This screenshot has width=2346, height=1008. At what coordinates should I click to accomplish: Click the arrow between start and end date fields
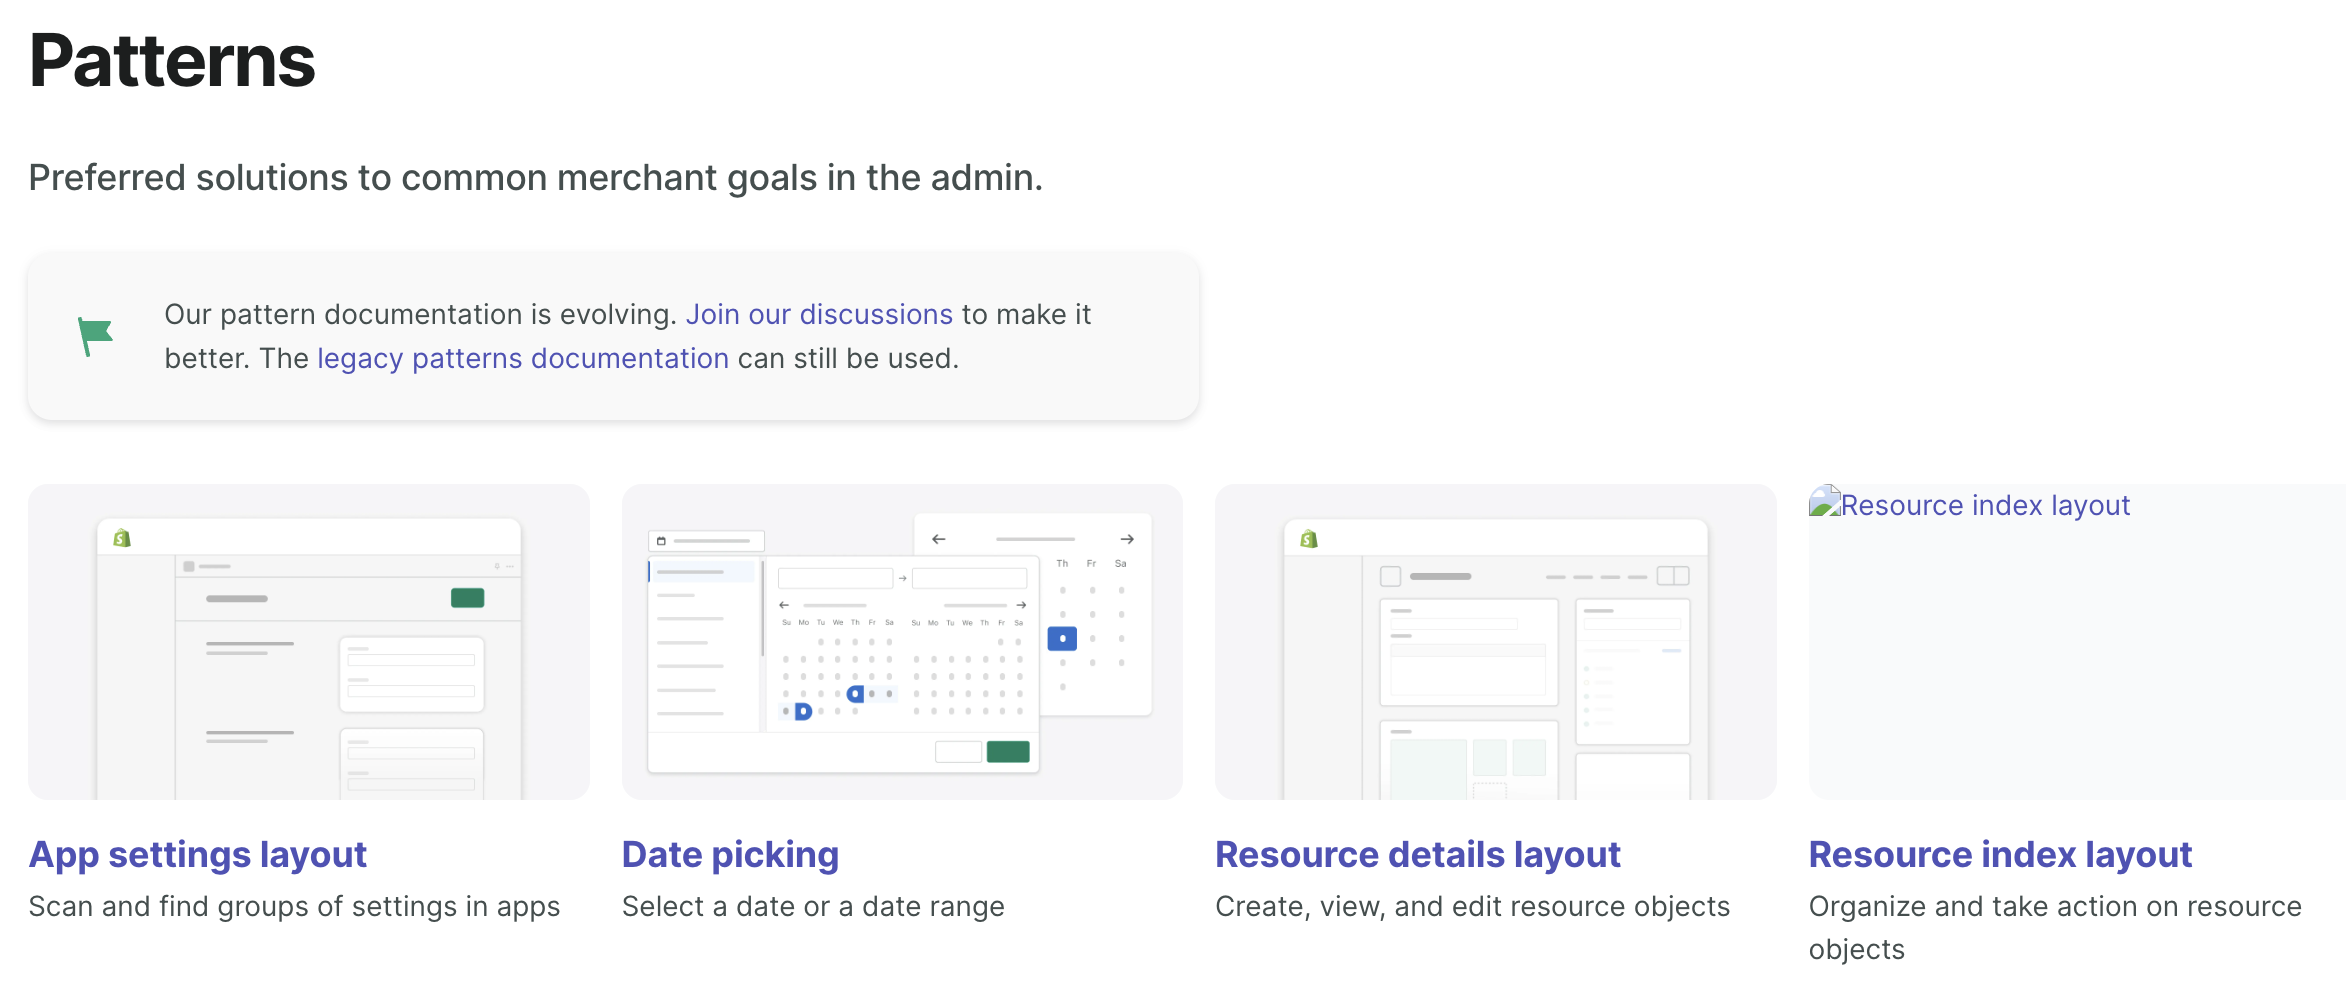tap(903, 578)
